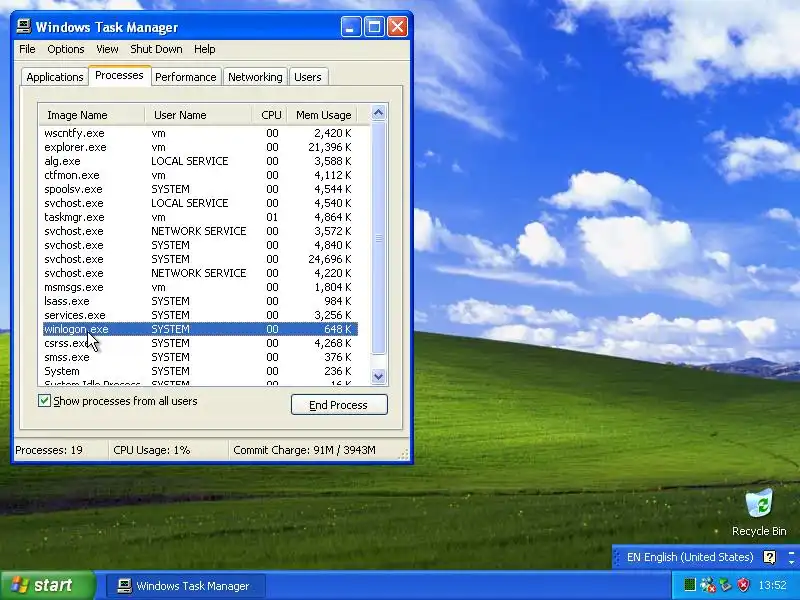Screen dimensions: 800x600
Task: Select the ctfmon.exe process
Action: [x=201, y=175]
